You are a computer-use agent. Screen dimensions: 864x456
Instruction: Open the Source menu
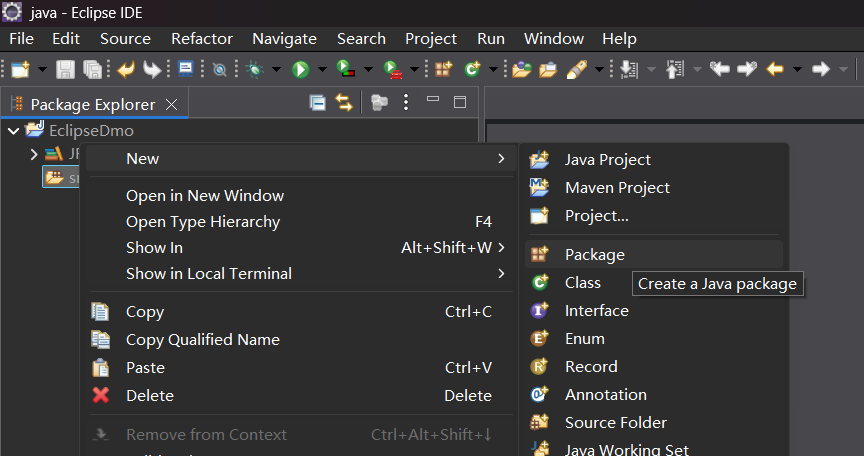tap(126, 39)
